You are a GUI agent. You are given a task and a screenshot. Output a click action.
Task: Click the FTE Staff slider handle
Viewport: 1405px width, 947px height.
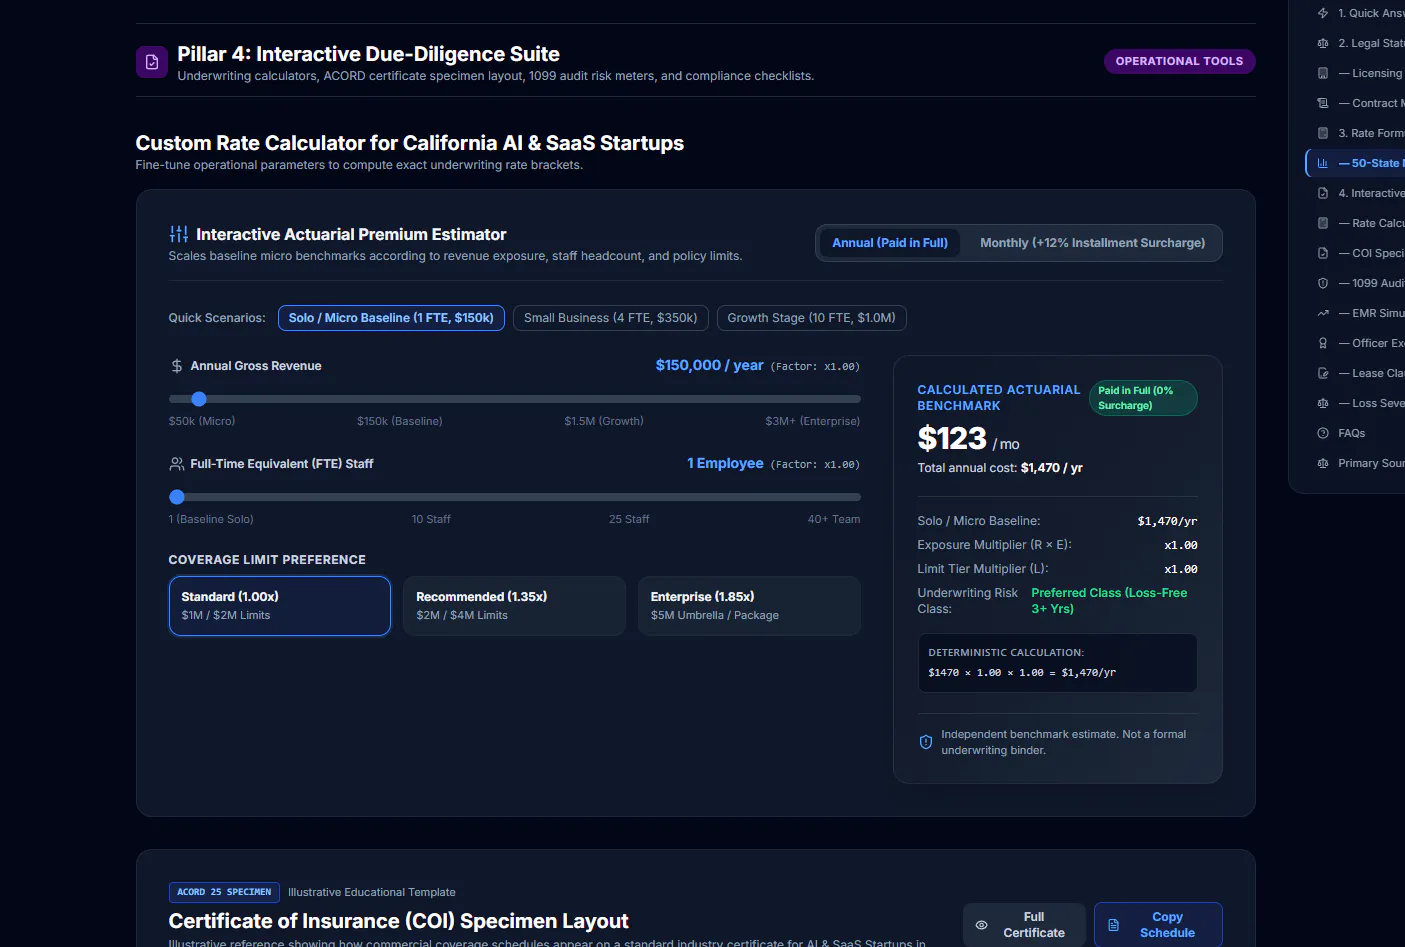coord(177,497)
